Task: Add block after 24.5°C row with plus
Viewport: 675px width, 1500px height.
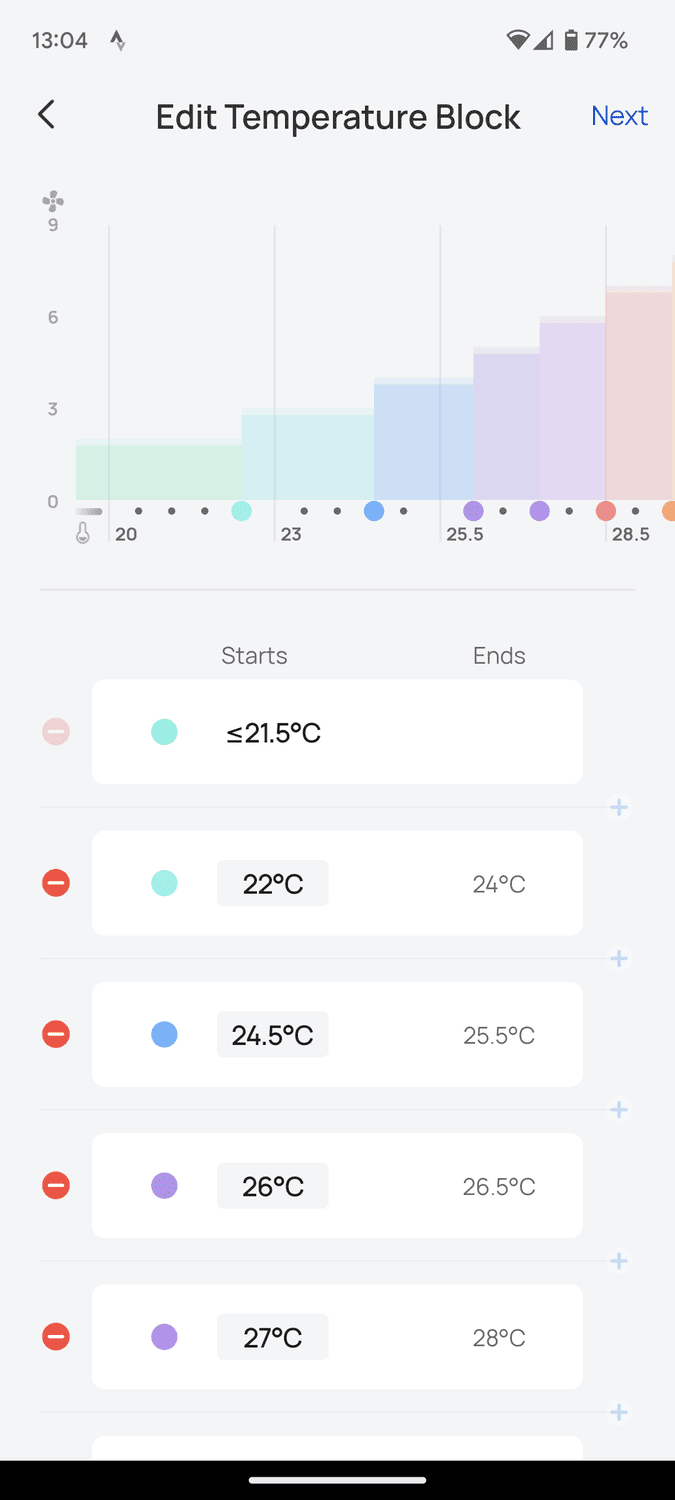Action: pyautogui.click(x=619, y=1110)
